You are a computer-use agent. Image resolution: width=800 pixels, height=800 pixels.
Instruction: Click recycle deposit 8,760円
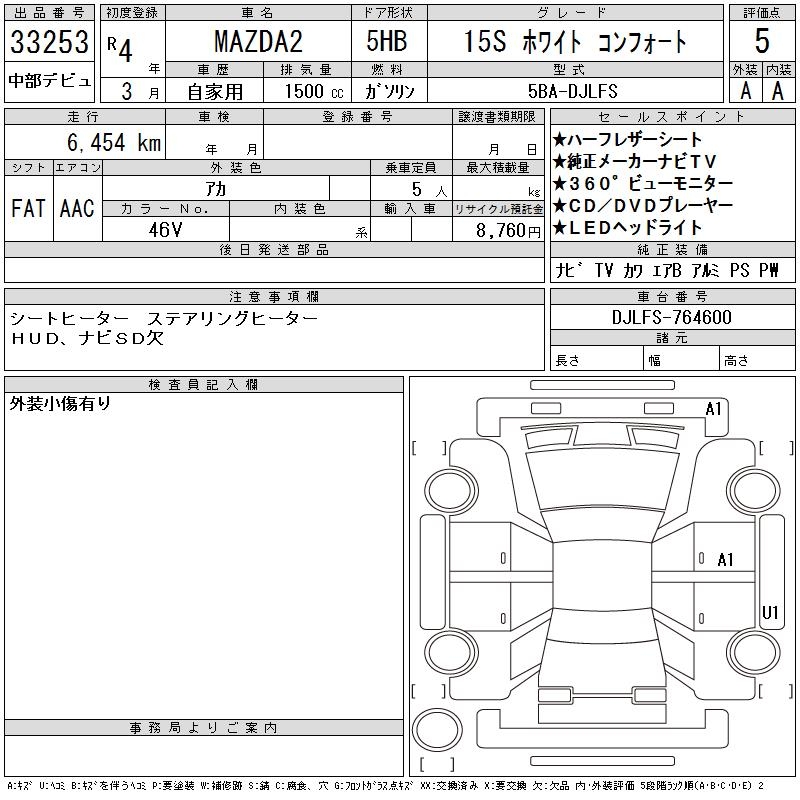click(508, 231)
